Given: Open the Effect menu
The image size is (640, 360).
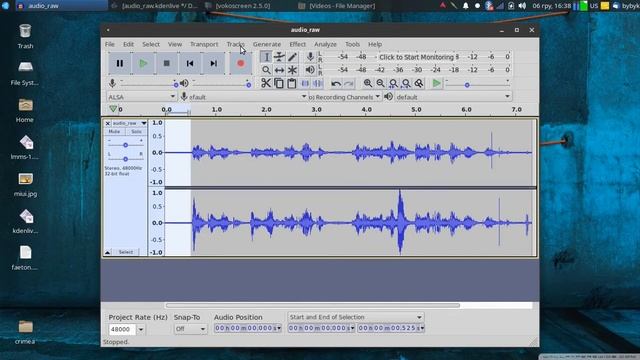Looking at the screenshot, I should click(298, 44).
